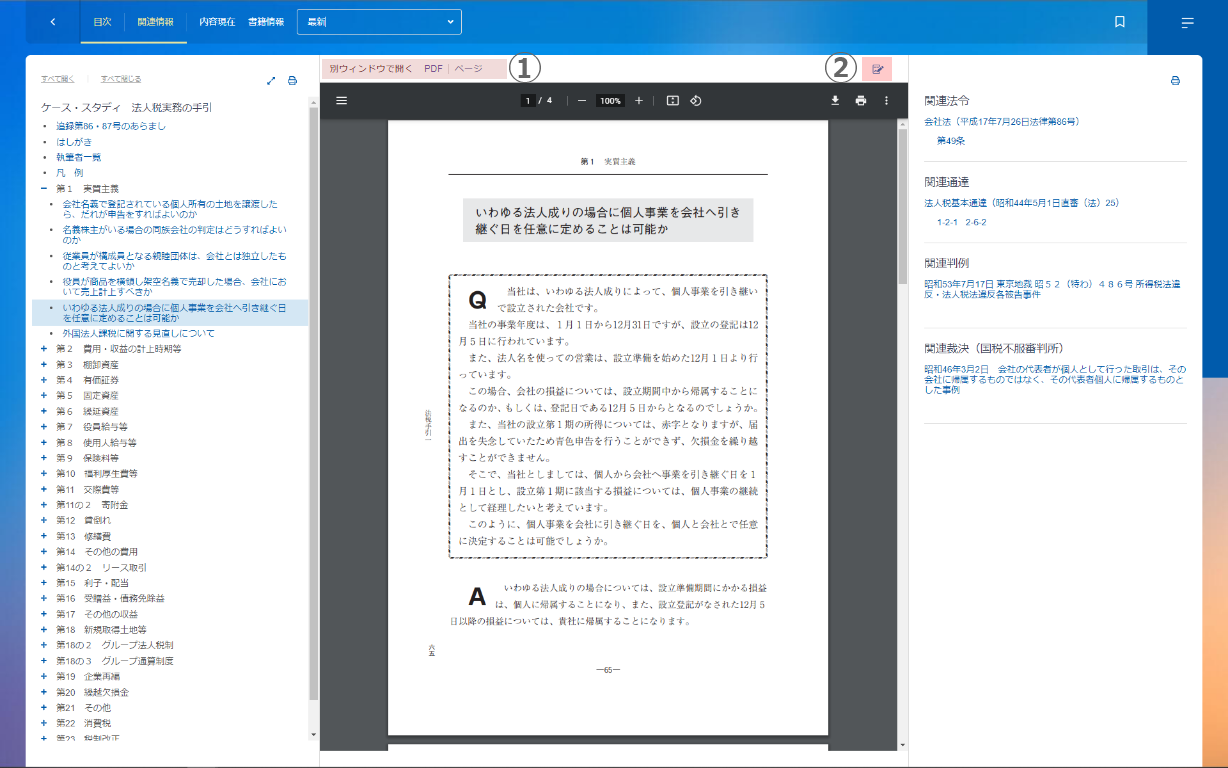Image resolution: width=1228 pixels, height=768 pixels.
Task: Expand the 第22 消費税 section
Action: [x=44, y=723]
